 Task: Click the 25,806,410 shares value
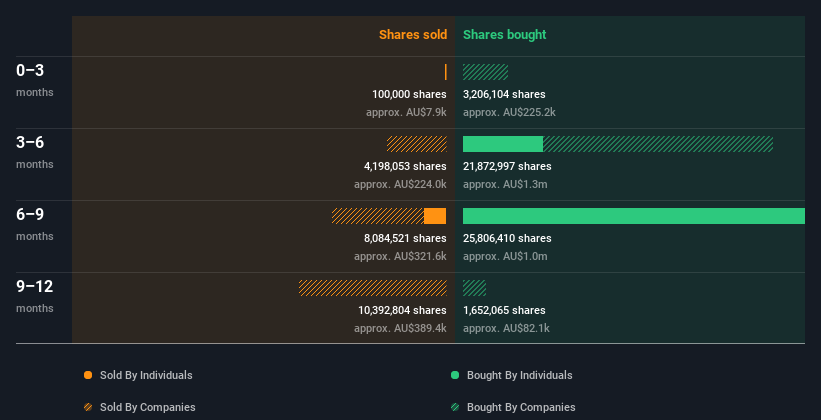[507, 238]
